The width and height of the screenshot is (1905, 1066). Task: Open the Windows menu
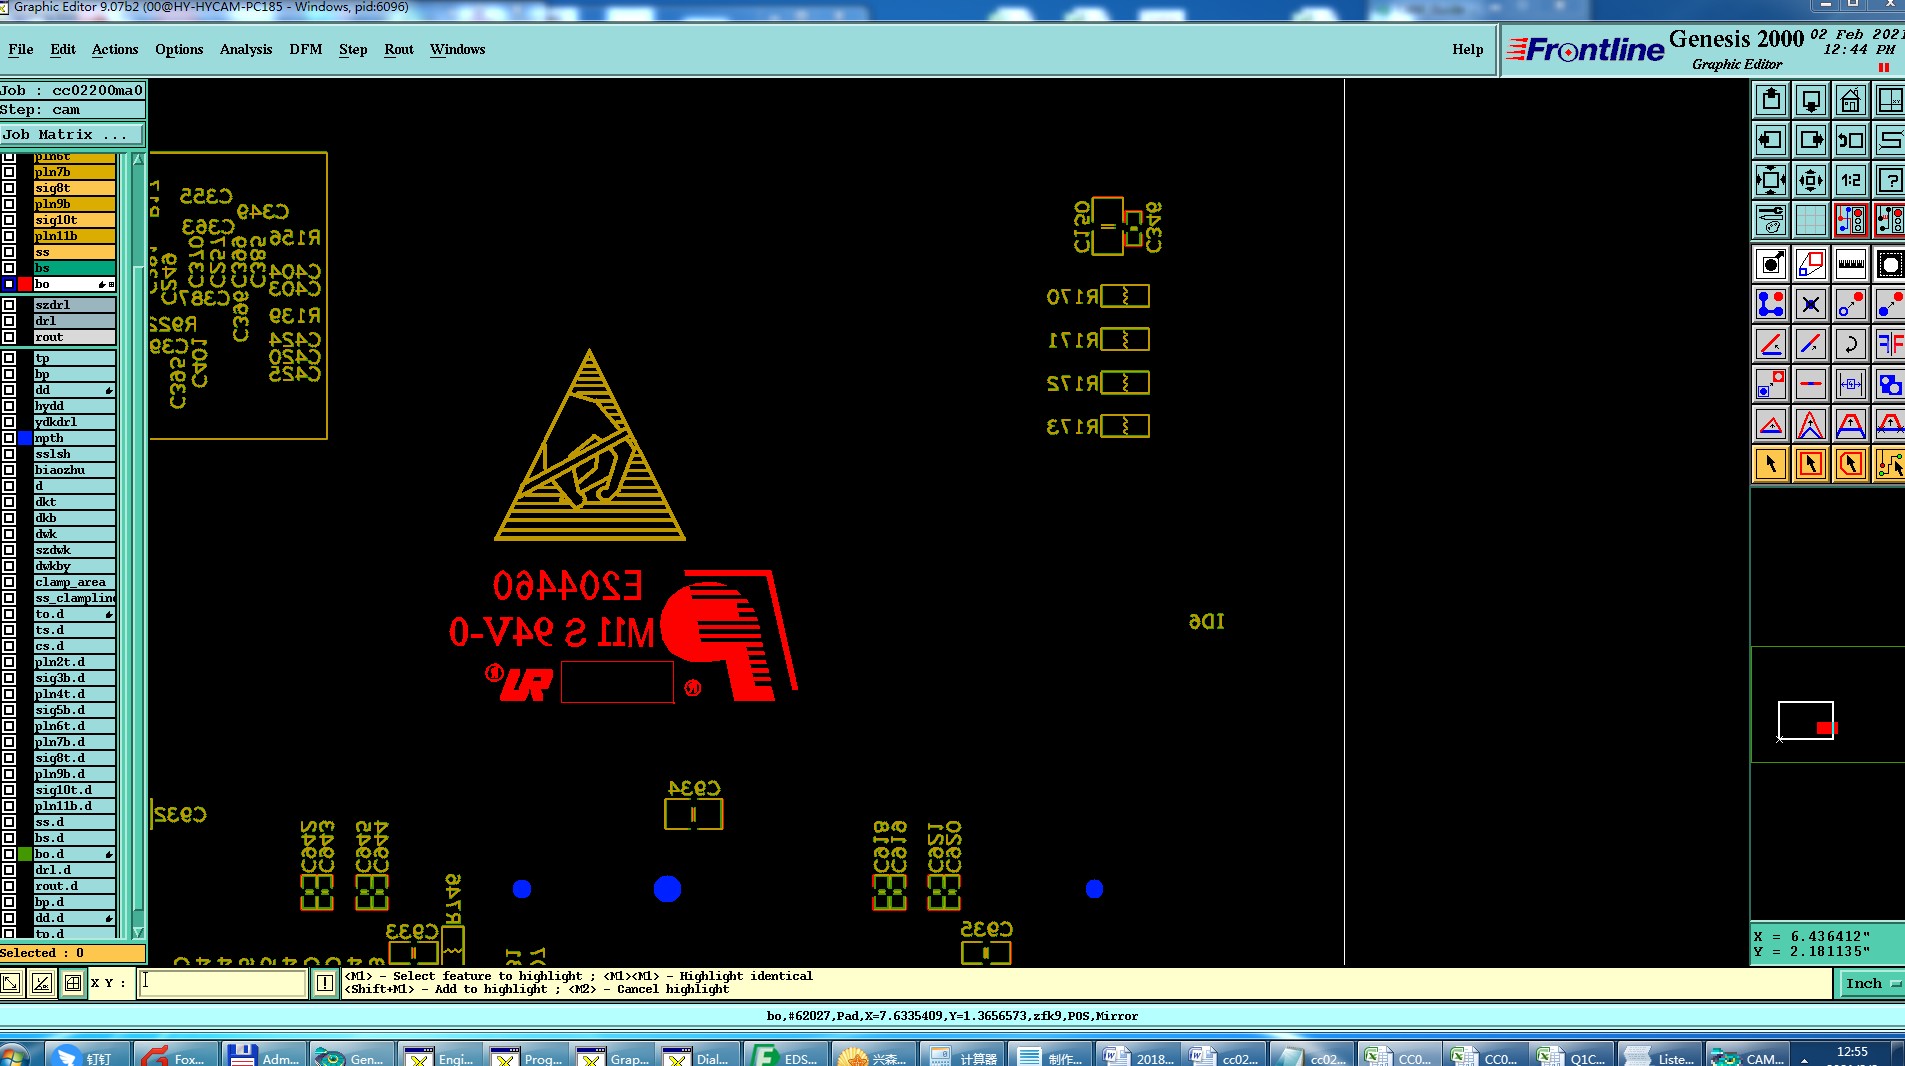[x=458, y=49]
